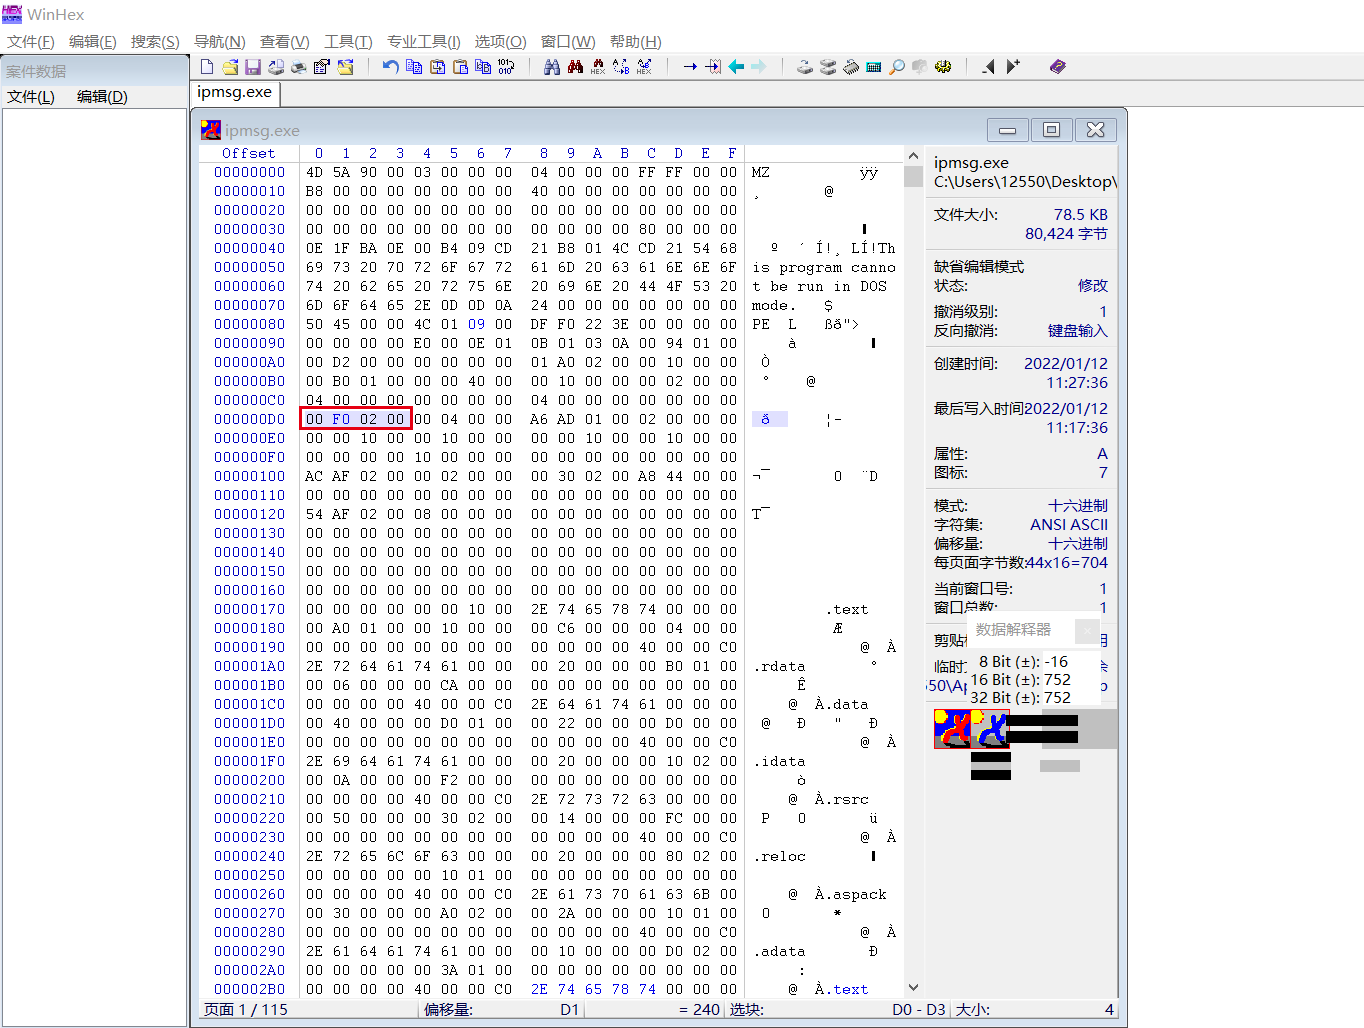Open the 选项(O) menu
Viewport: 1364px width, 1028px height.
point(500,42)
